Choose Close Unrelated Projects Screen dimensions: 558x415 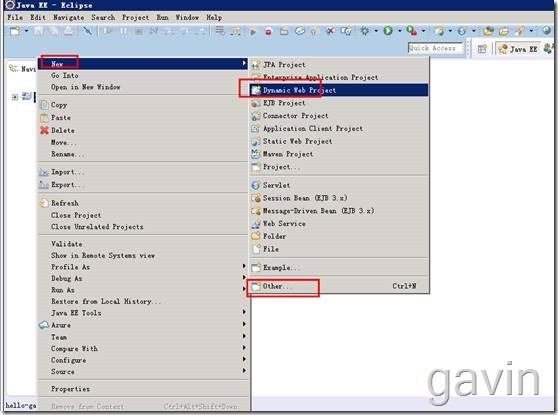coord(97,227)
